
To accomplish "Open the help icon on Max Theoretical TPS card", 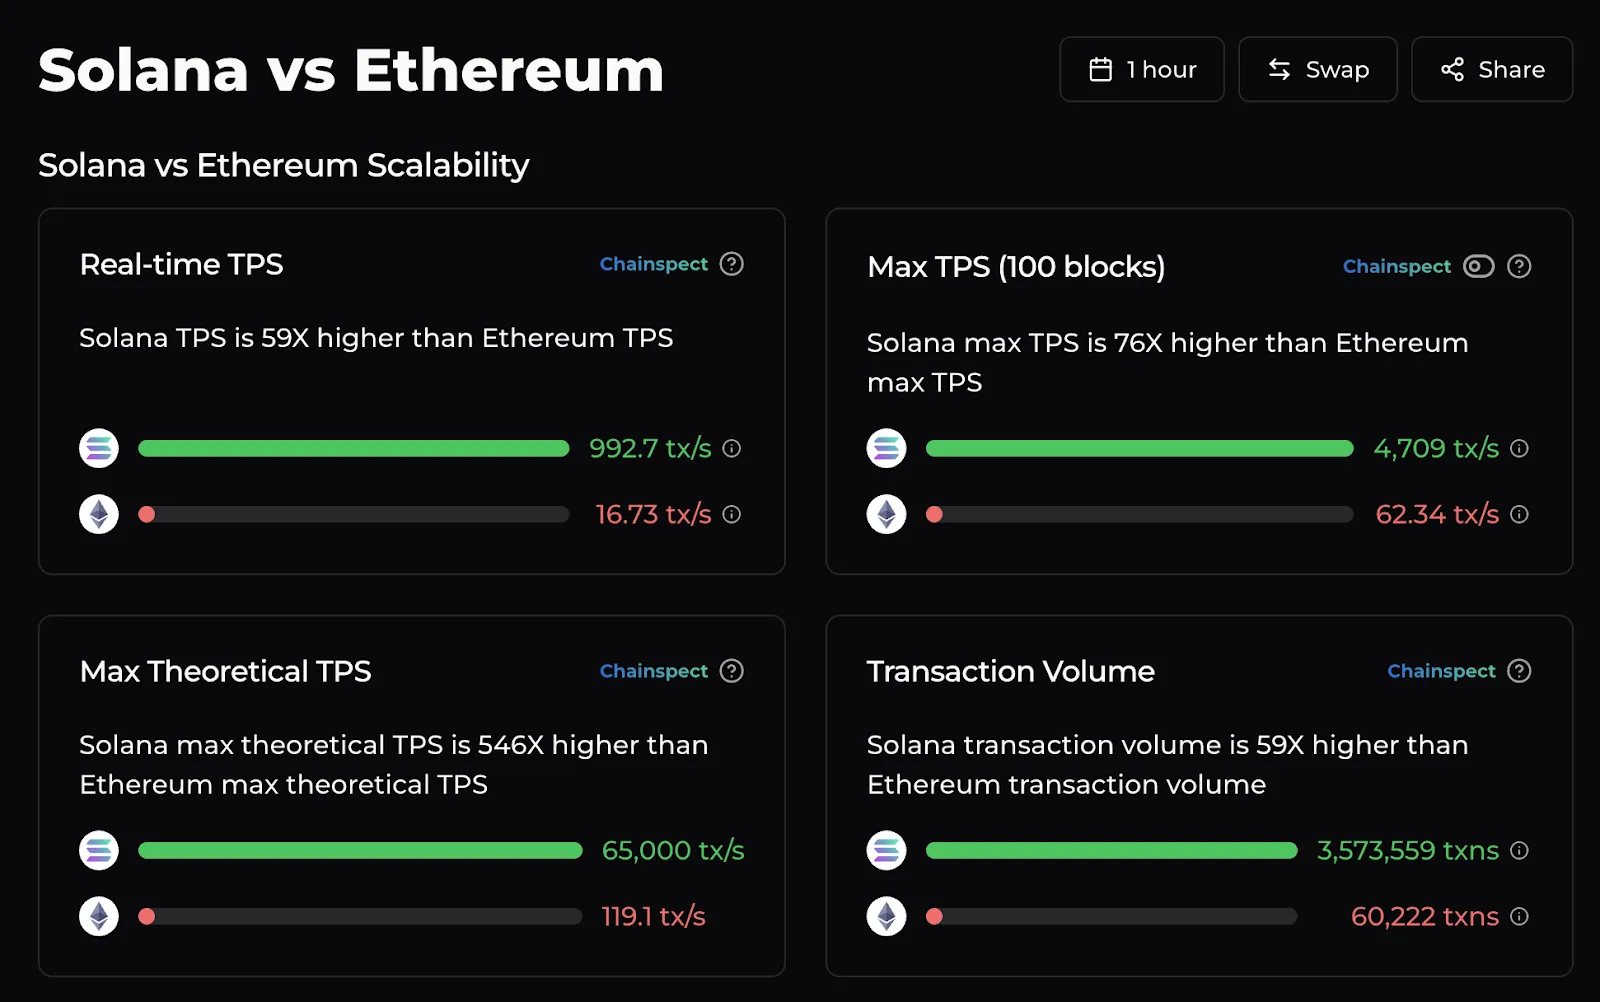I will [731, 671].
